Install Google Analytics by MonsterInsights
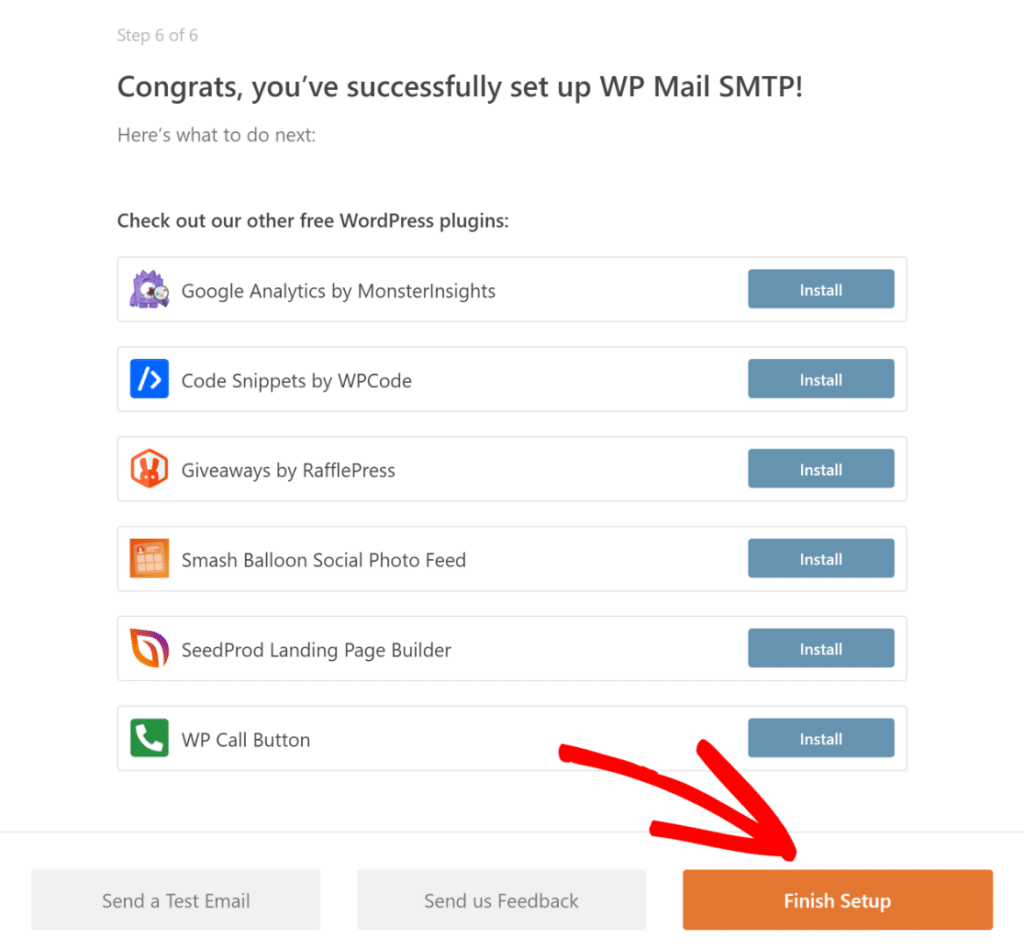This screenshot has width=1024, height=950. pyautogui.click(x=820, y=289)
